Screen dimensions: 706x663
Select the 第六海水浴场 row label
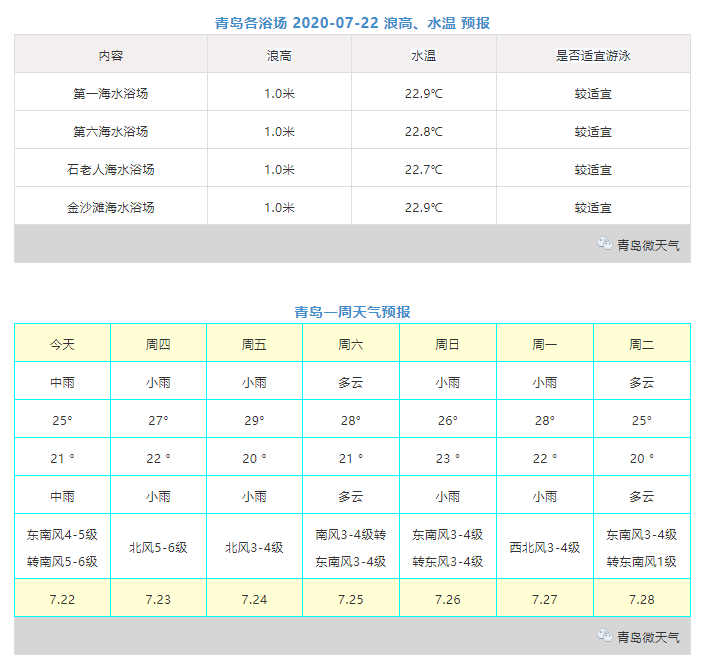(111, 132)
